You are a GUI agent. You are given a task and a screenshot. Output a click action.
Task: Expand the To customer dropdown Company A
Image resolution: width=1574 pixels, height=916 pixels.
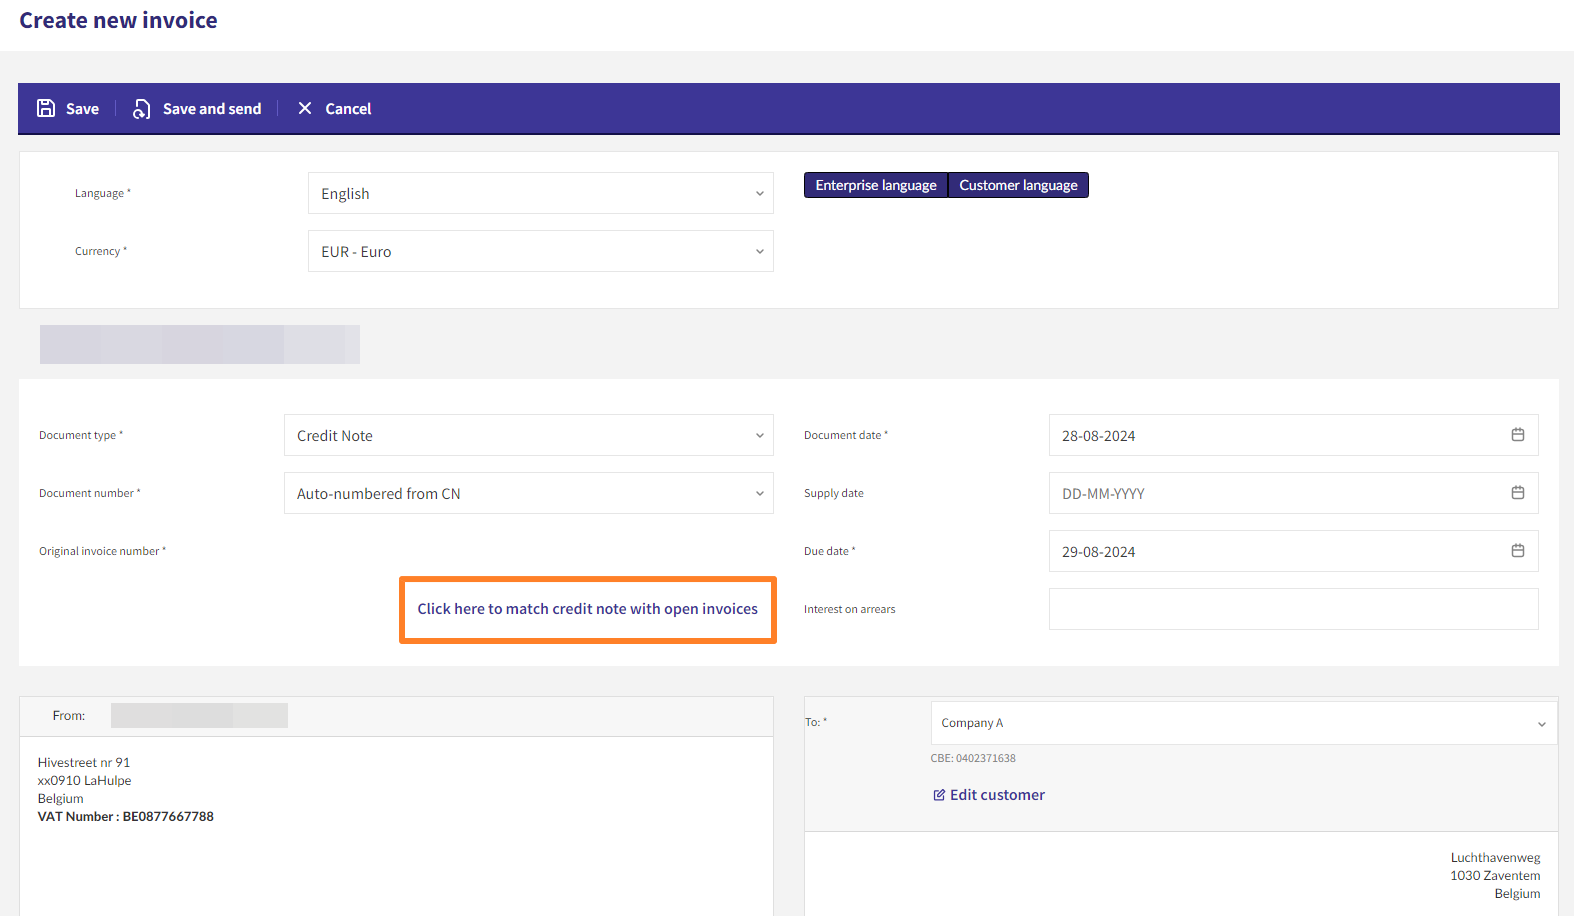click(x=1244, y=723)
